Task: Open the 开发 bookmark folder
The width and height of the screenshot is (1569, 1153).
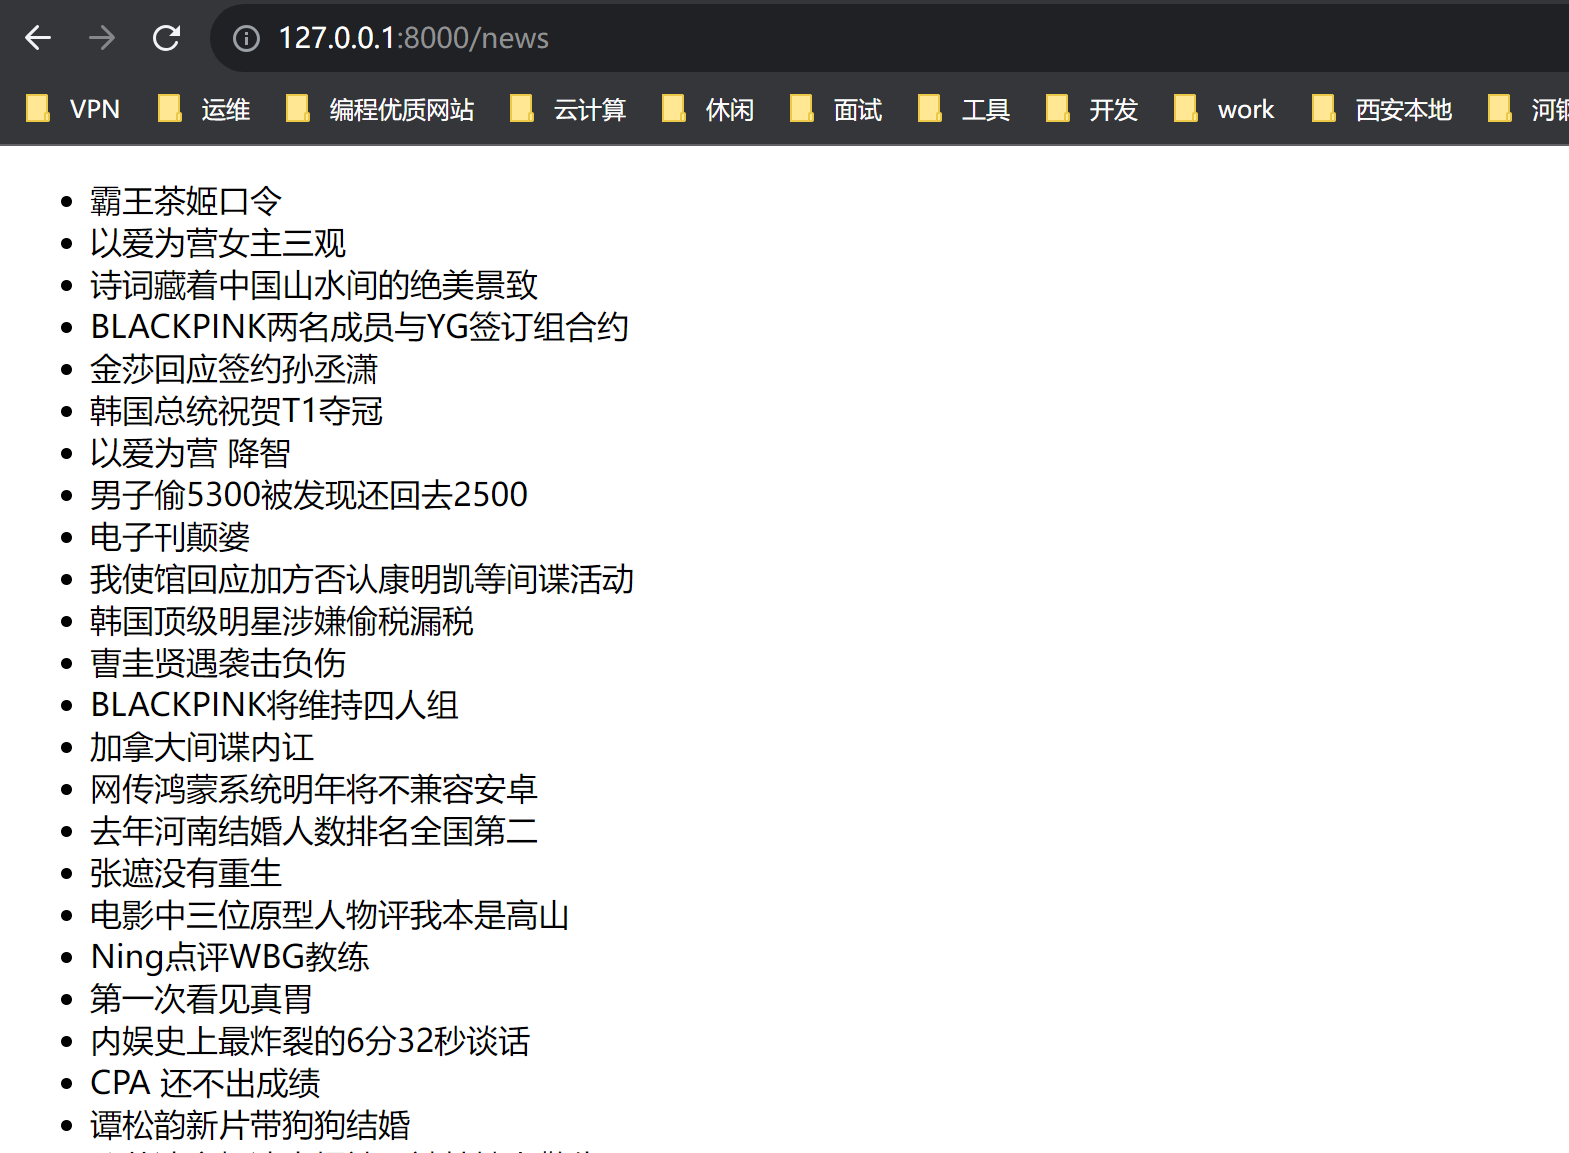Action: pyautogui.click(x=1092, y=109)
